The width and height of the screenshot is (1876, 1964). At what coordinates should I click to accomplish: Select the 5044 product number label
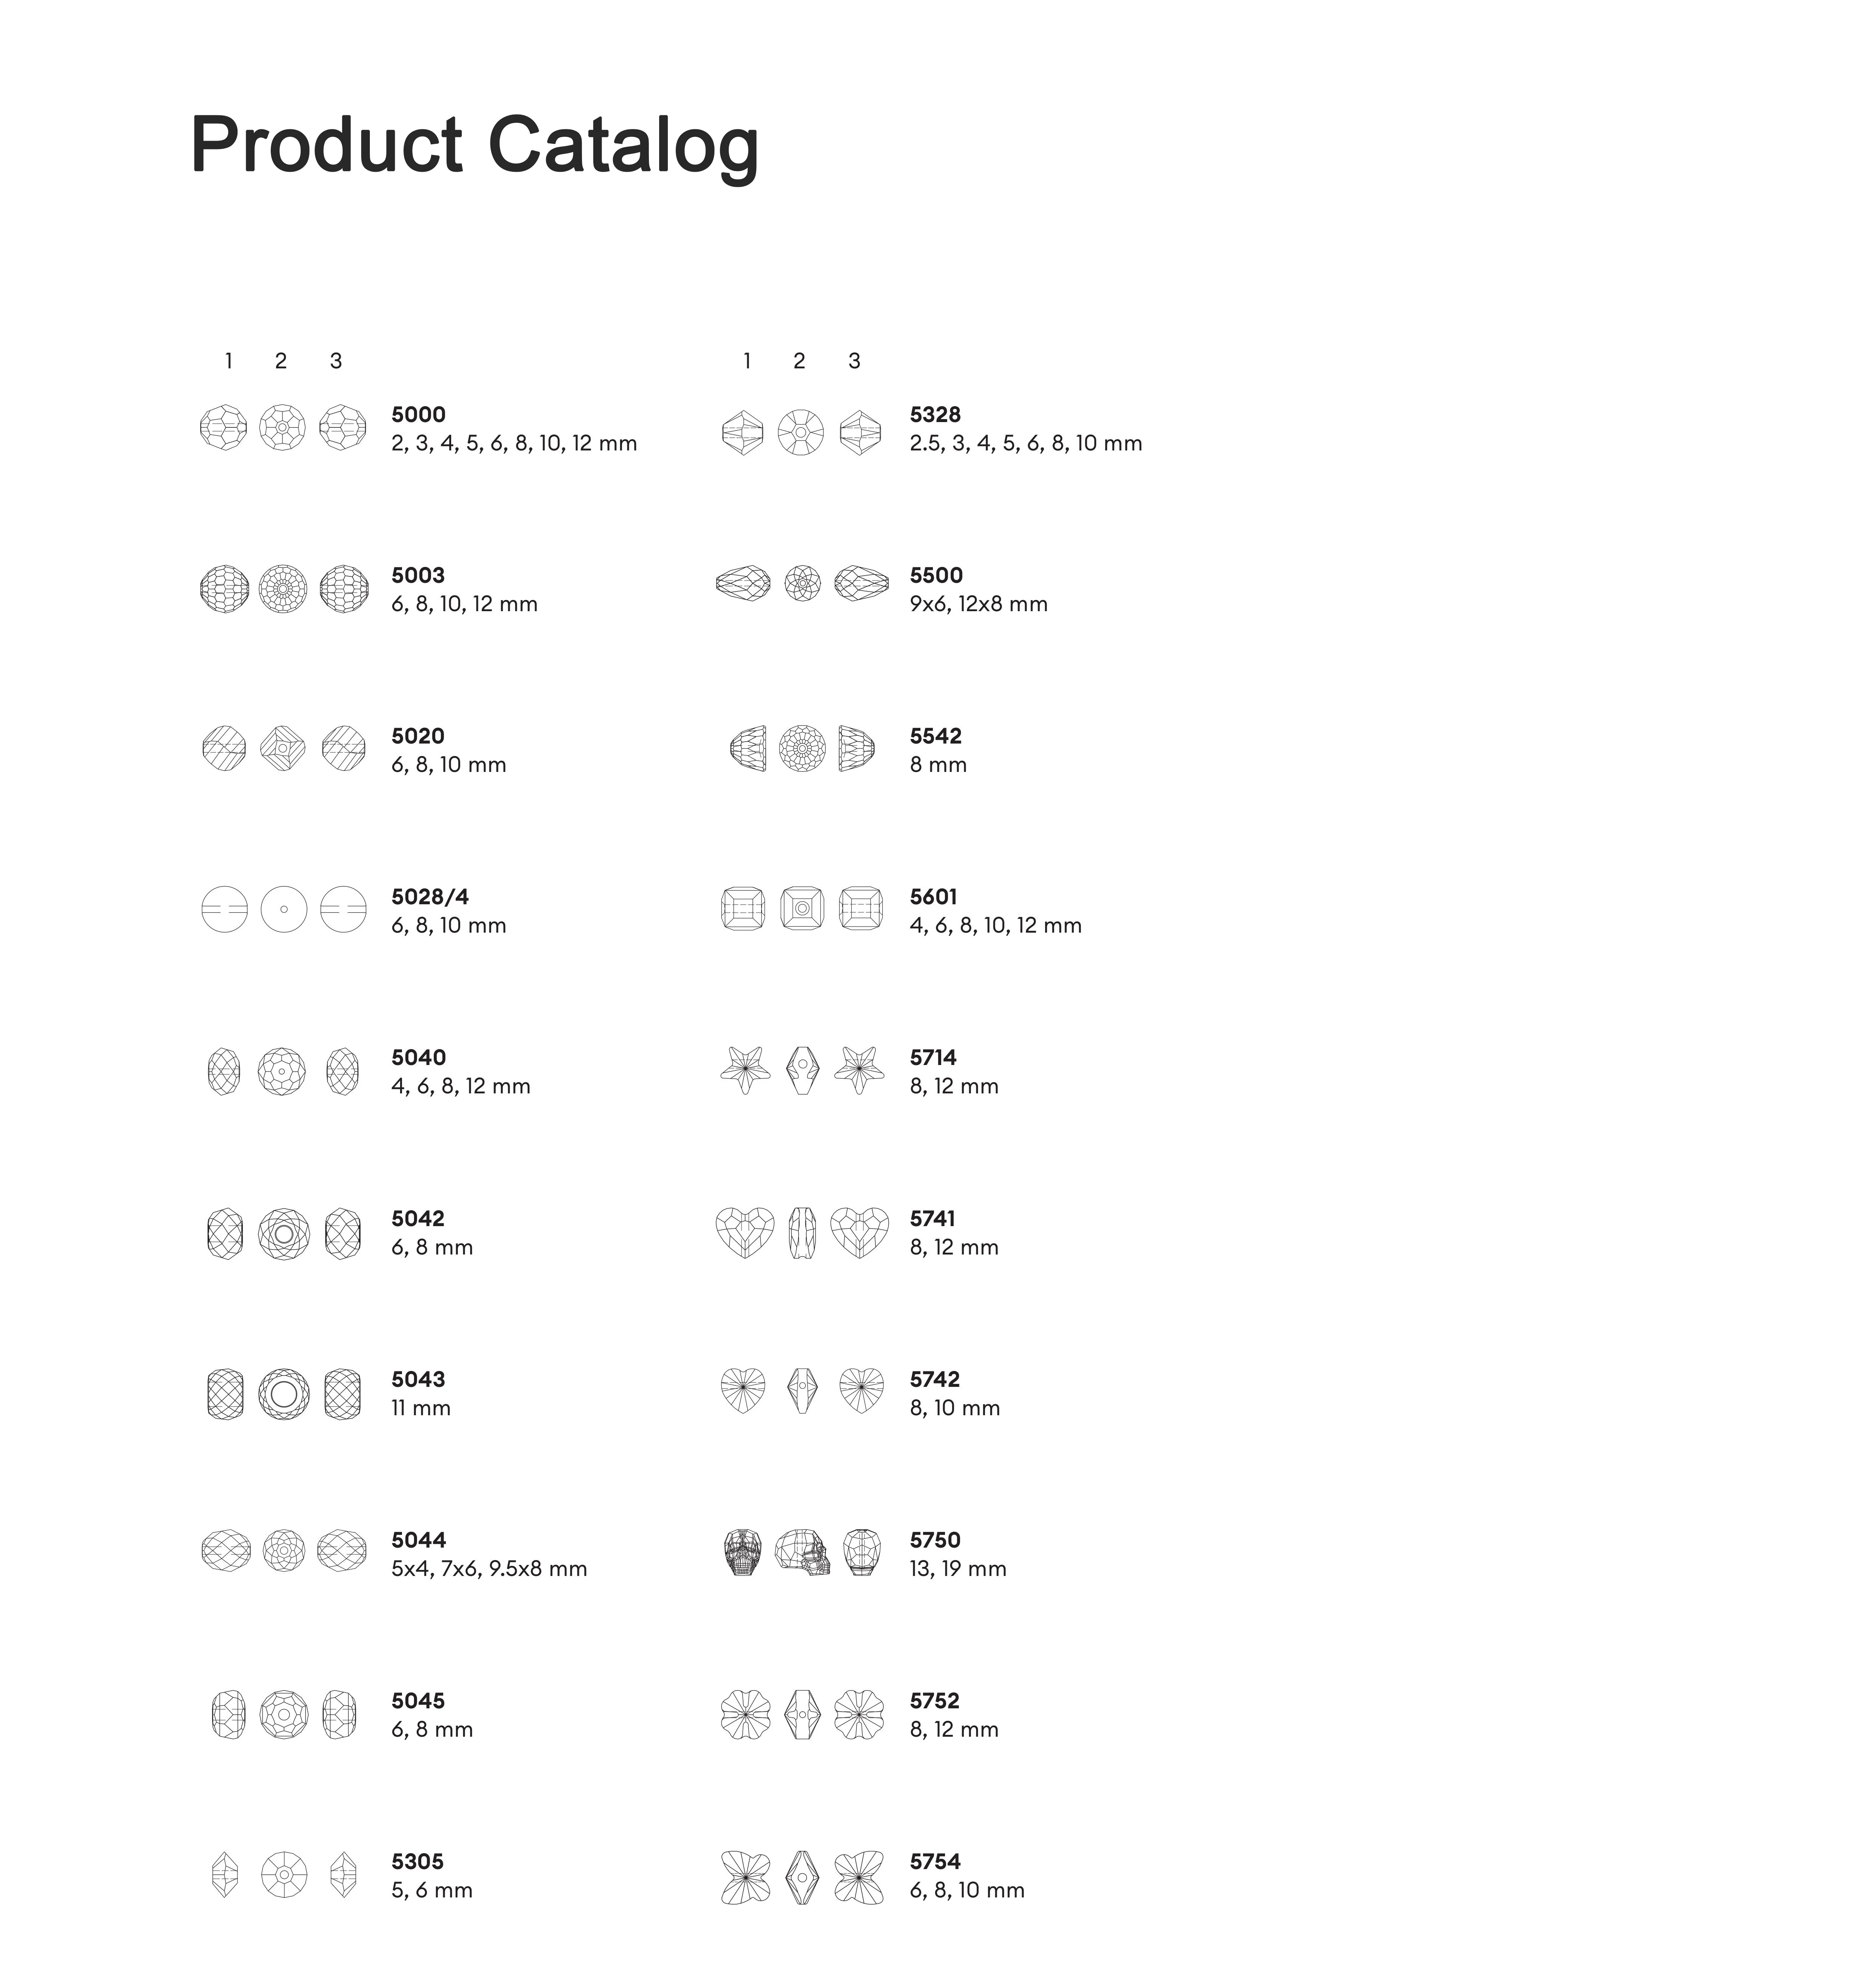[x=418, y=1540]
